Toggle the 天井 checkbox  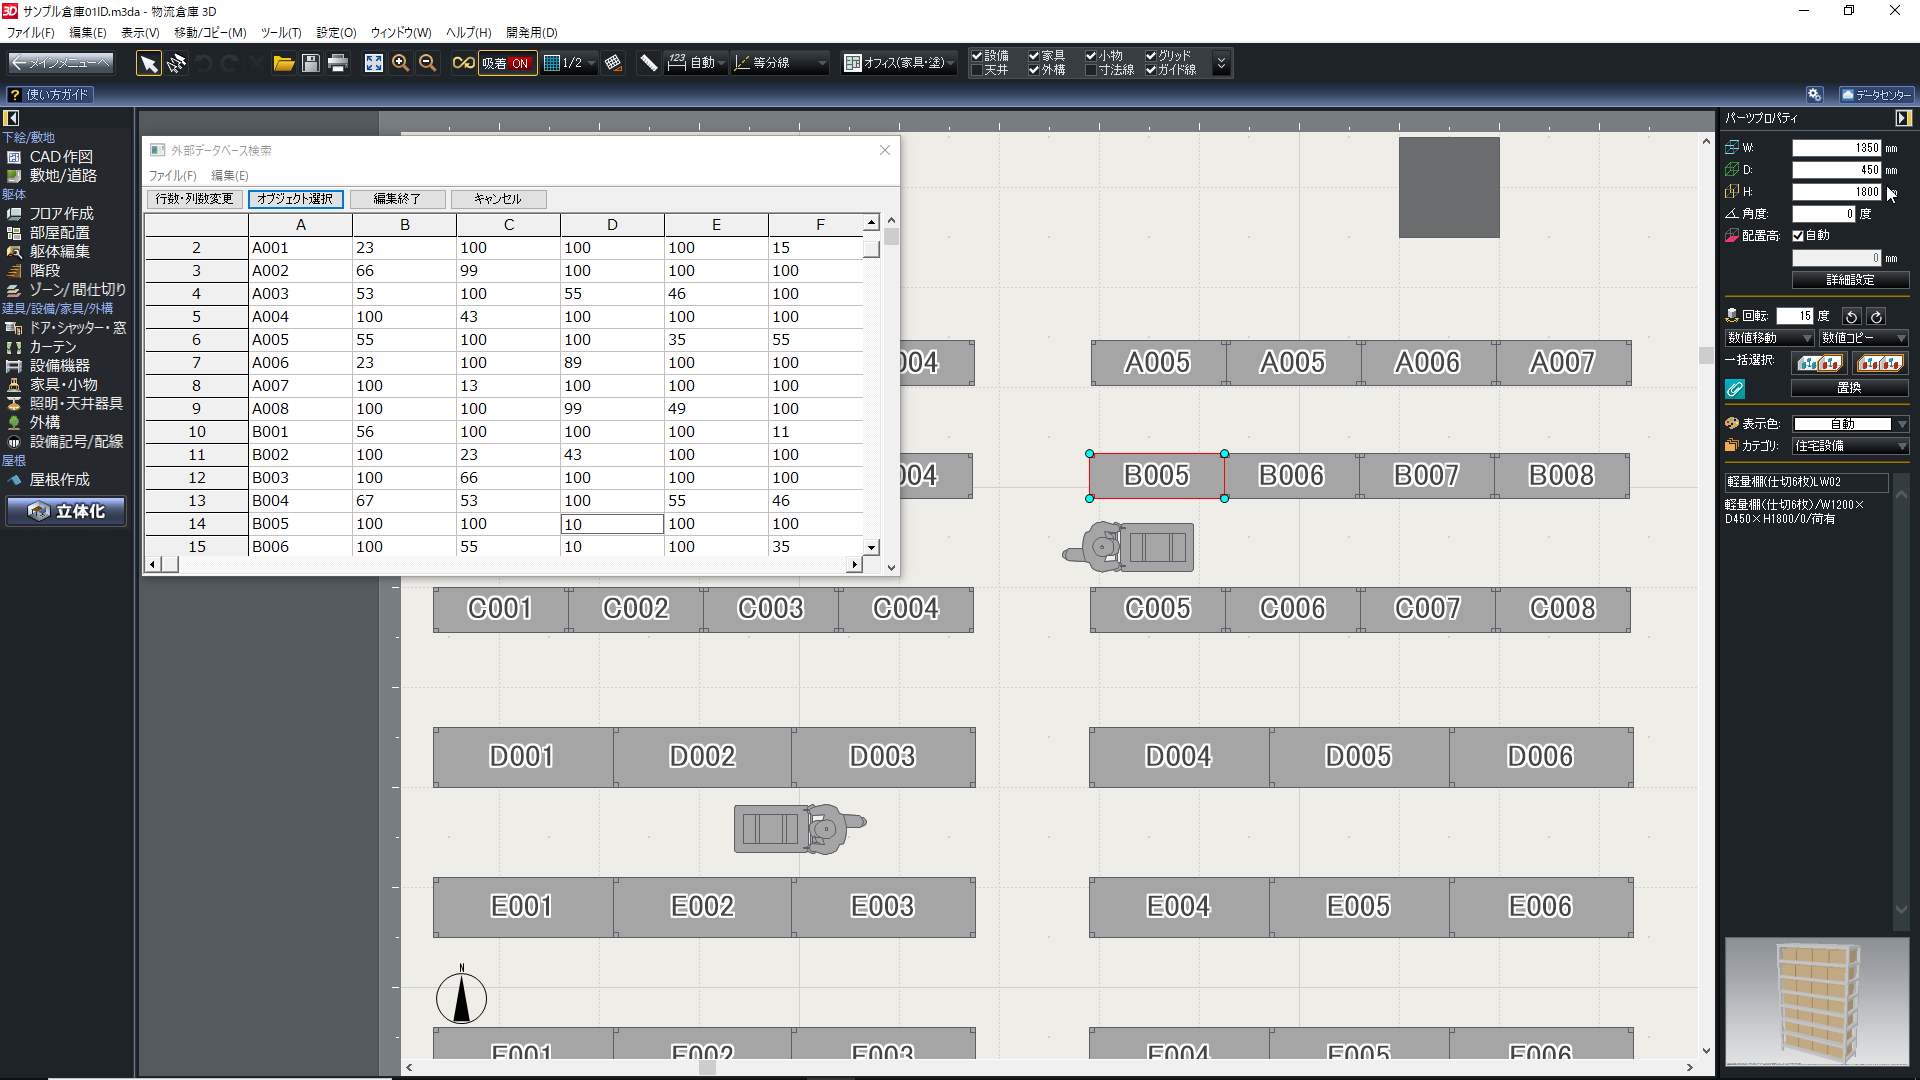pos(977,70)
